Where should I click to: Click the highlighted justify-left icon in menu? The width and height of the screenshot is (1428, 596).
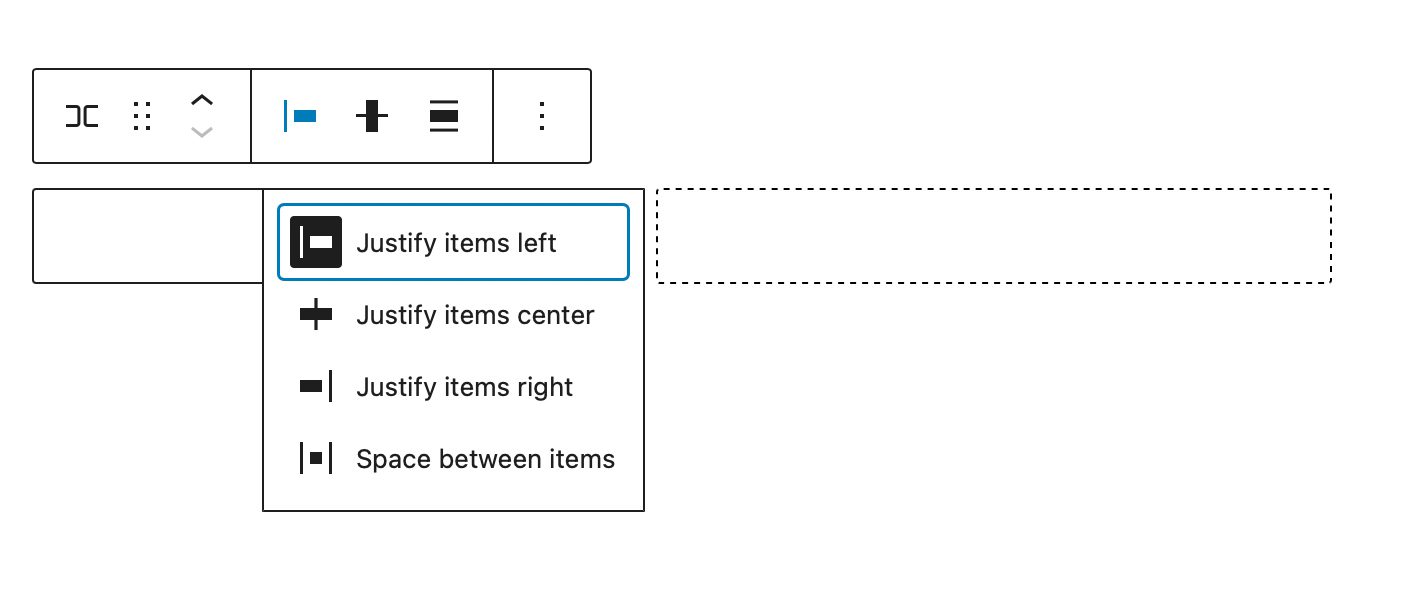[316, 243]
